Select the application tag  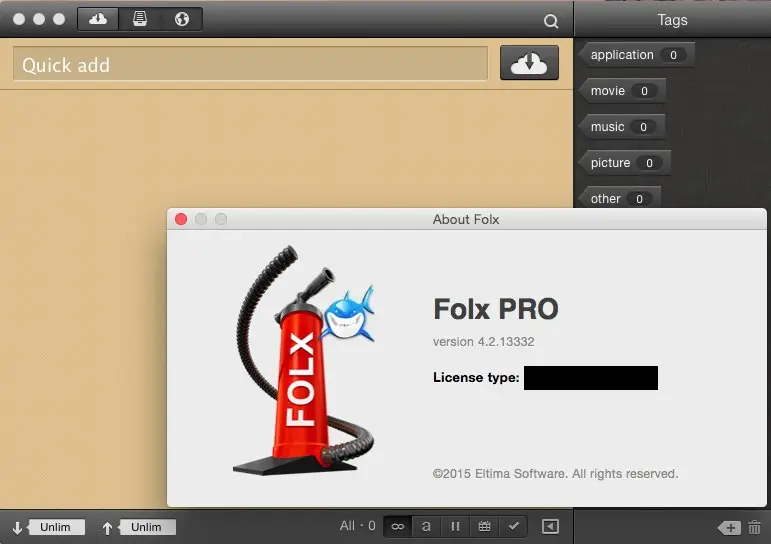(637, 55)
